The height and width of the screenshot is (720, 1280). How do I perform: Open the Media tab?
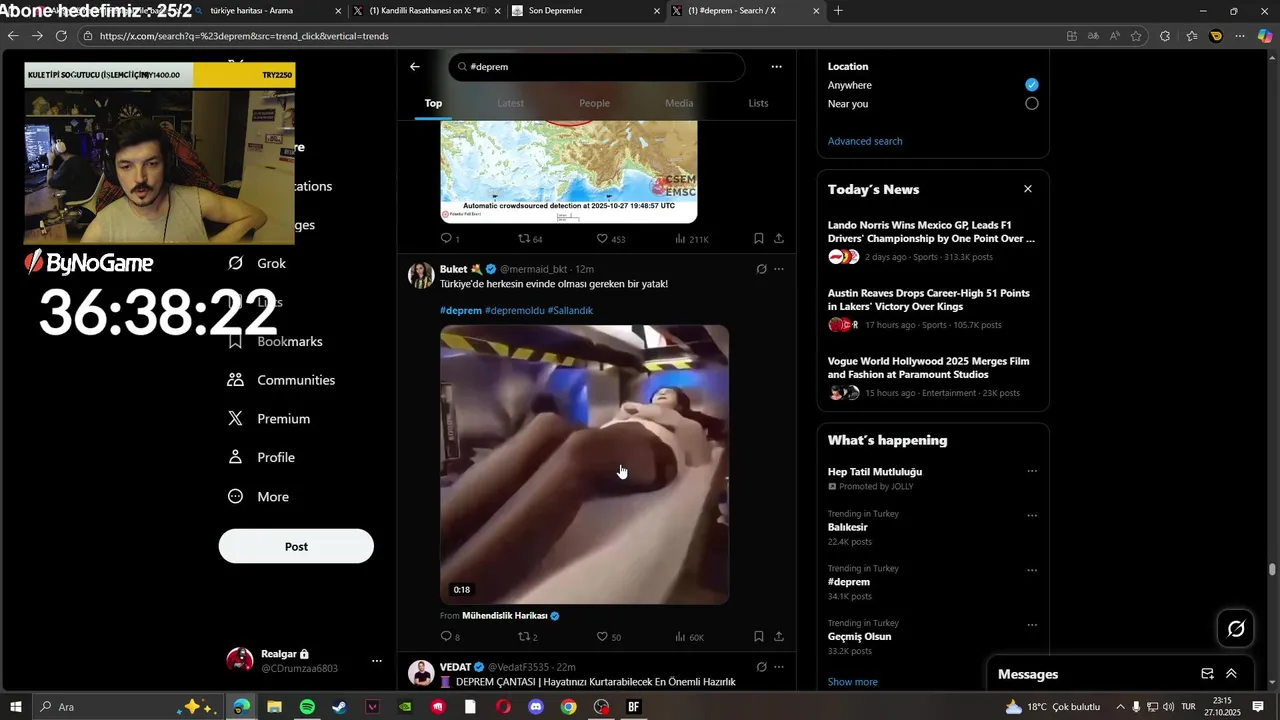click(679, 103)
